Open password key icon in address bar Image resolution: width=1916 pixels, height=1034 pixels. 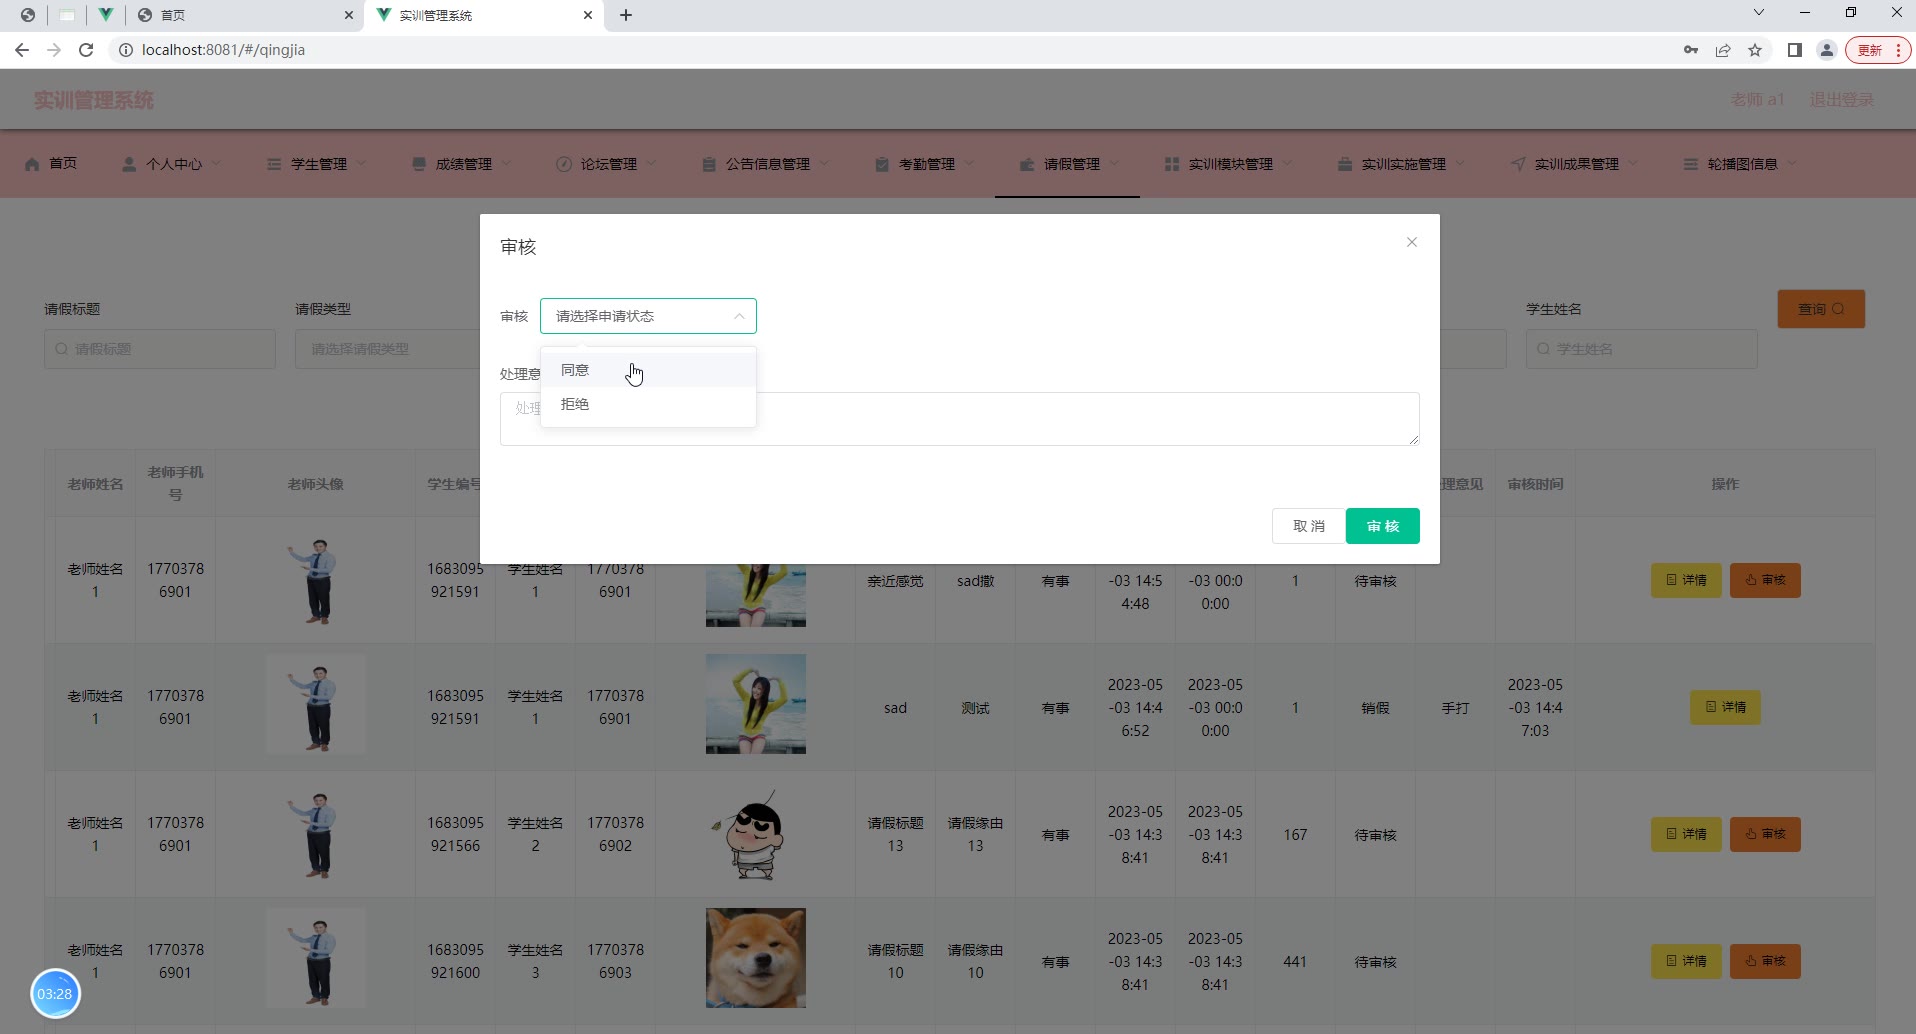click(1691, 50)
